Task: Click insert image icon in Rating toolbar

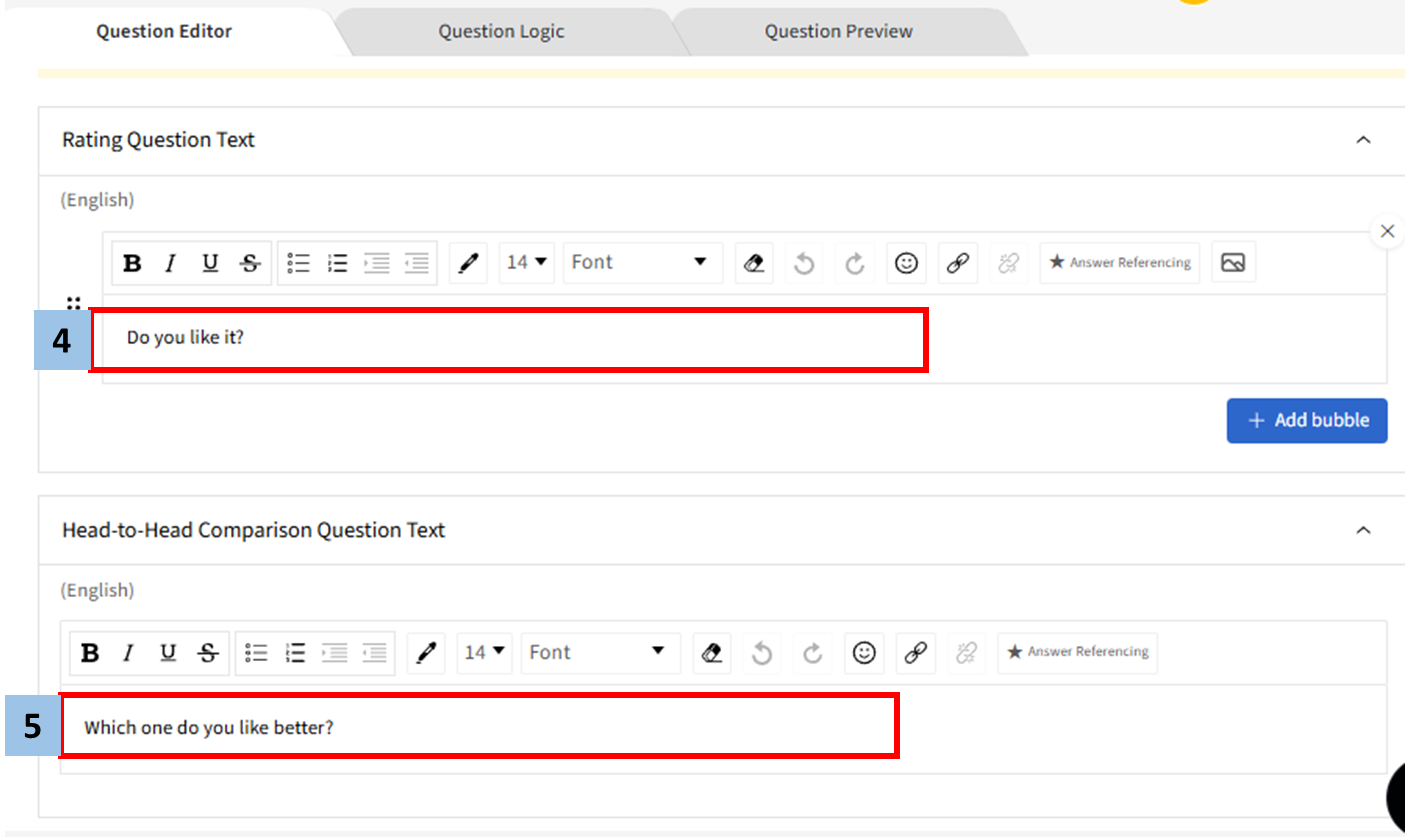Action: point(1233,263)
